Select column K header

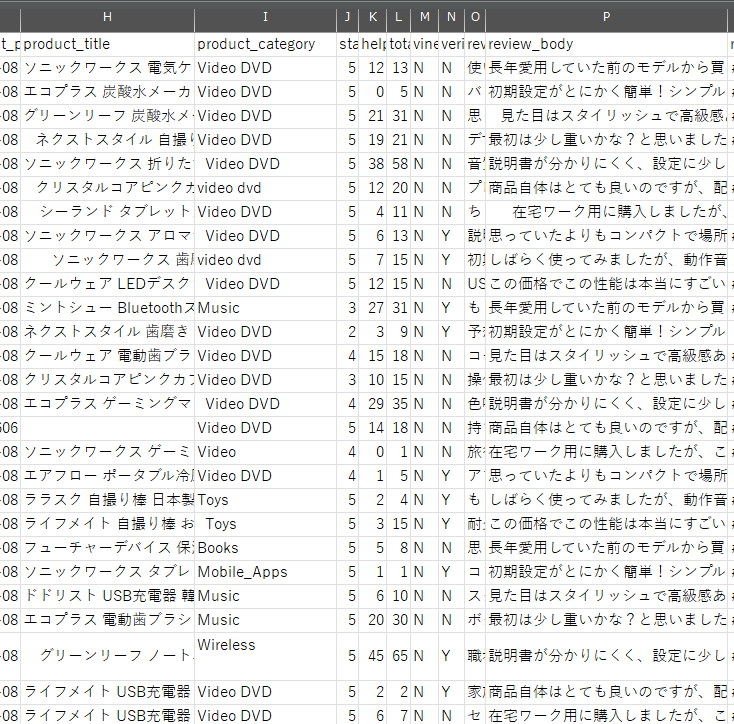(373, 17)
